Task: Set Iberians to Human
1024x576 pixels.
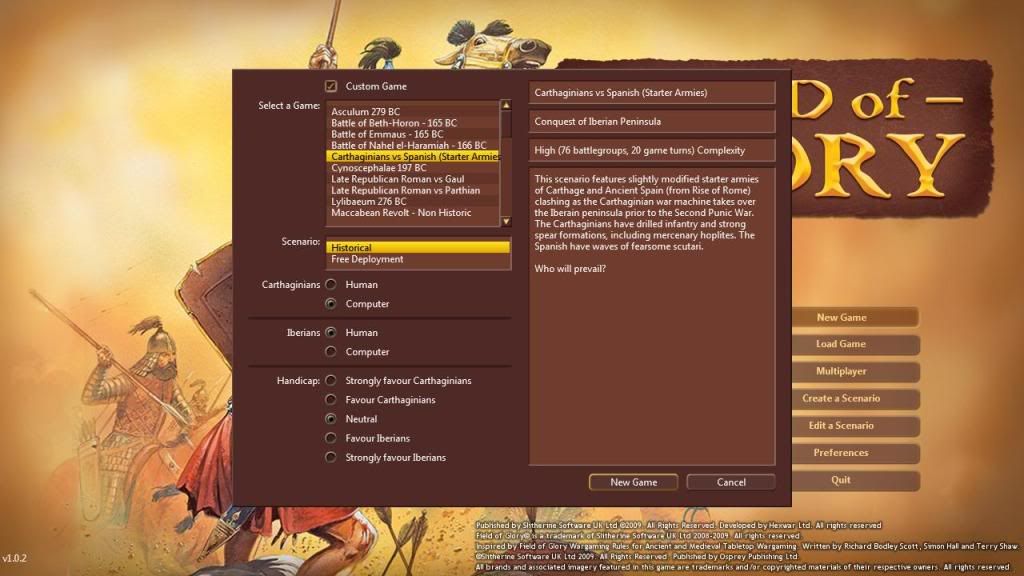Action: (331, 332)
